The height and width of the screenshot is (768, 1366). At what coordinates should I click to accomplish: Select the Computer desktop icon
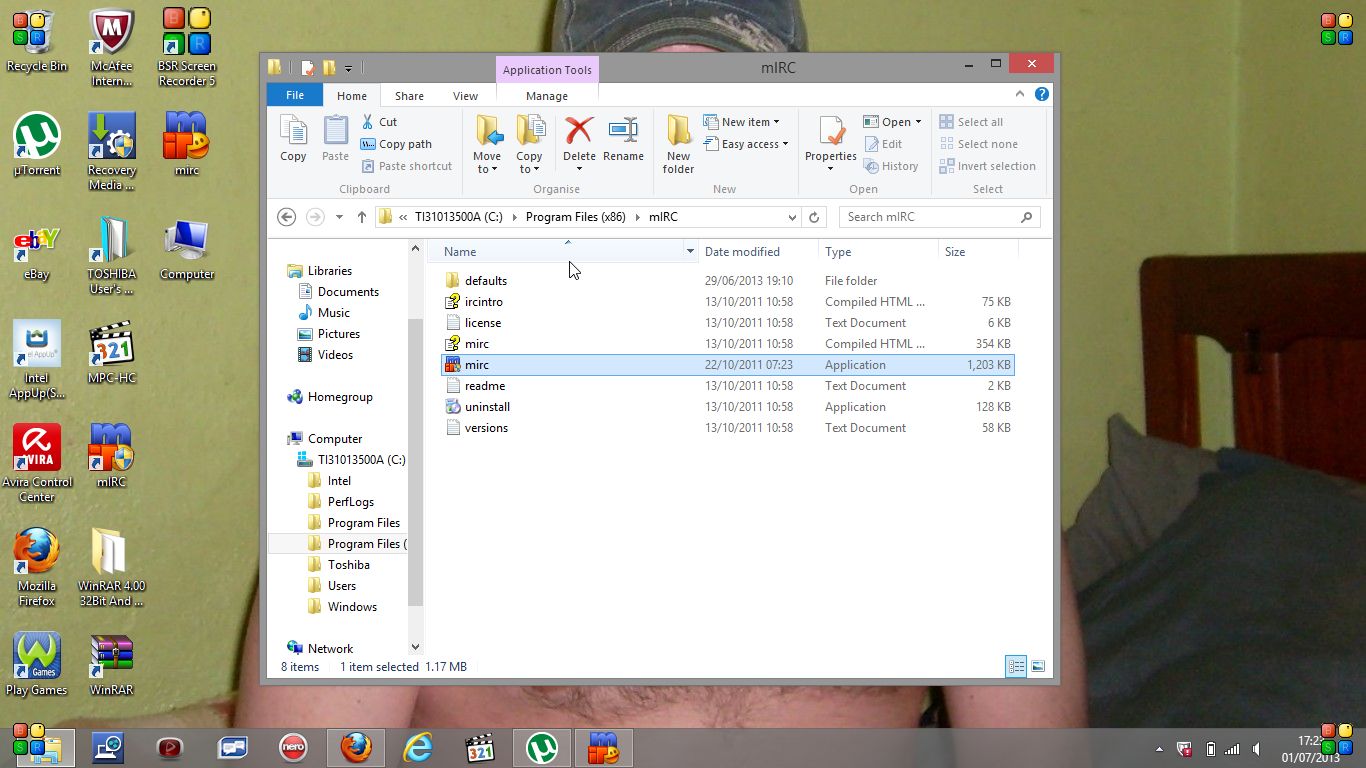point(187,250)
